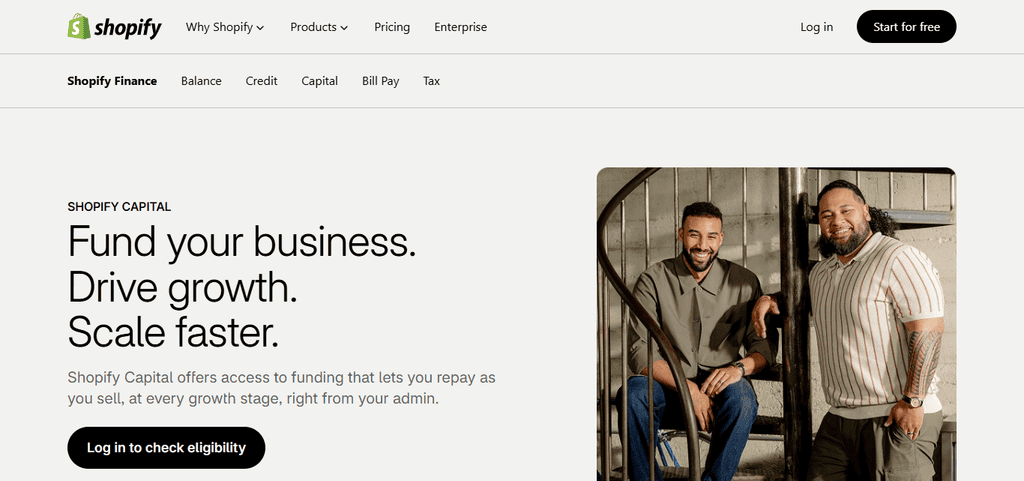Image resolution: width=1024 pixels, height=481 pixels.
Task: Click Log in to check eligibility
Action: tap(166, 448)
